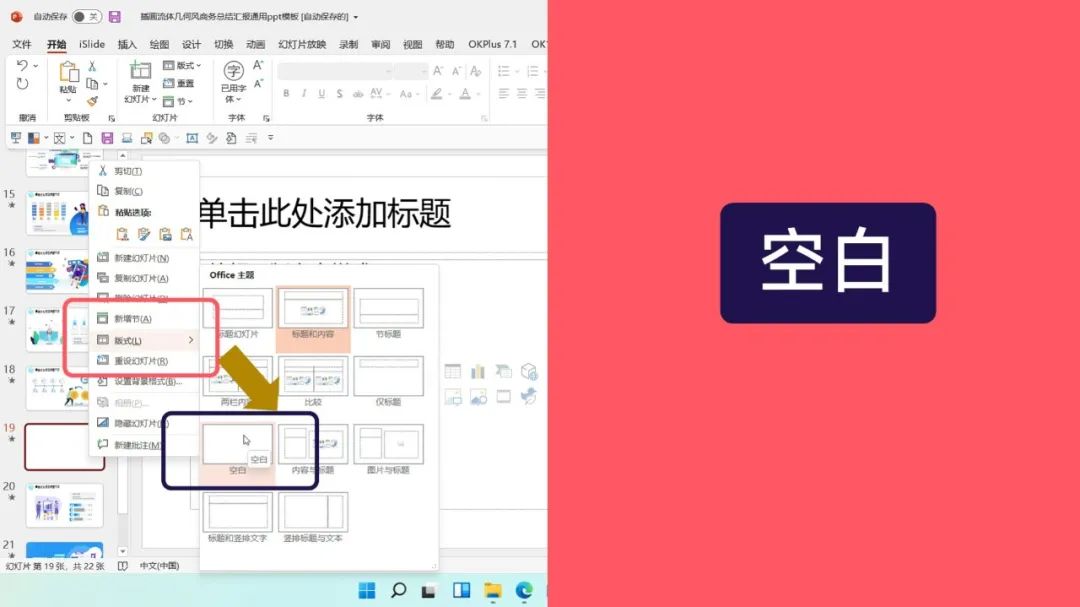Image resolution: width=1080 pixels, height=607 pixels.
Task: Click the New Slide (新建幻灯片) icon
Action: tap(140, 78)
